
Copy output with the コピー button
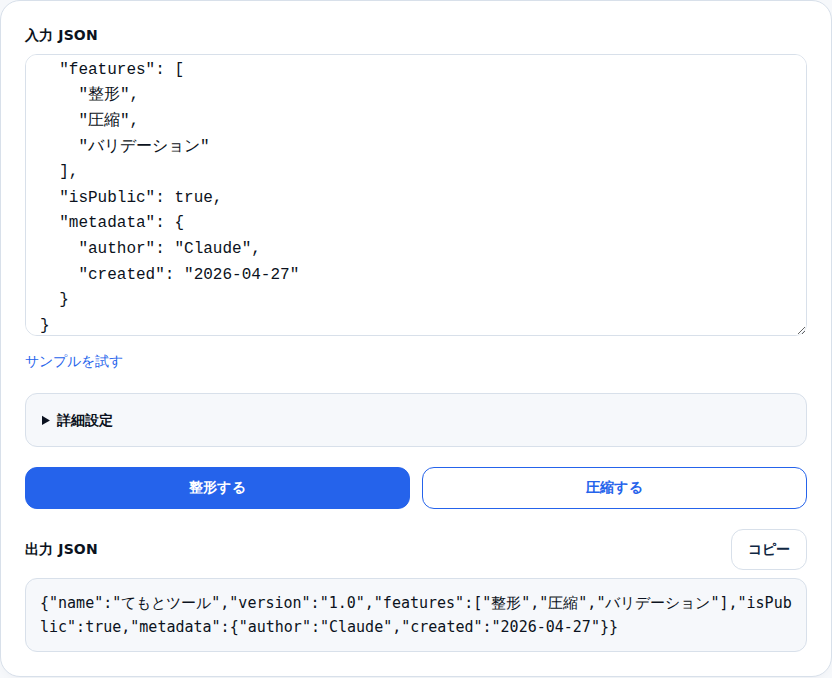pos(768,549)
